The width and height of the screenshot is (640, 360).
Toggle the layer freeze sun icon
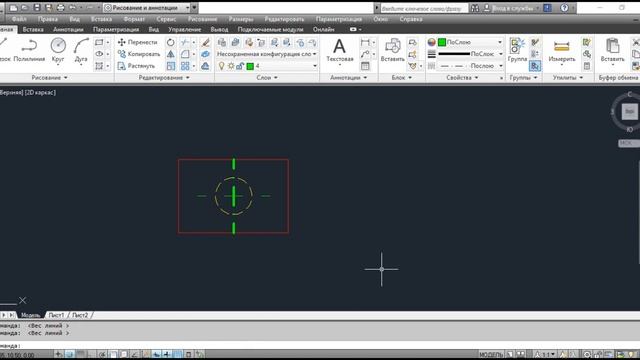pyautogui.click(x=231, y=66)
